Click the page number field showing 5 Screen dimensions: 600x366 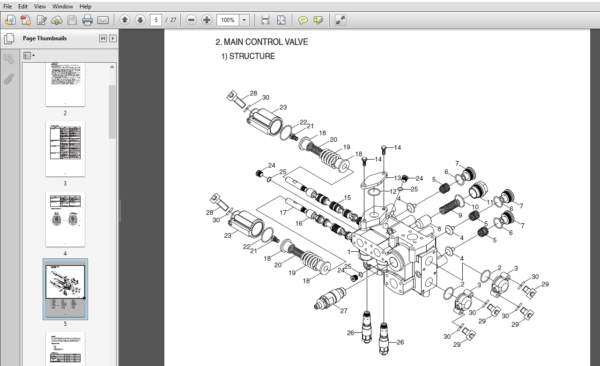(156, 20)
